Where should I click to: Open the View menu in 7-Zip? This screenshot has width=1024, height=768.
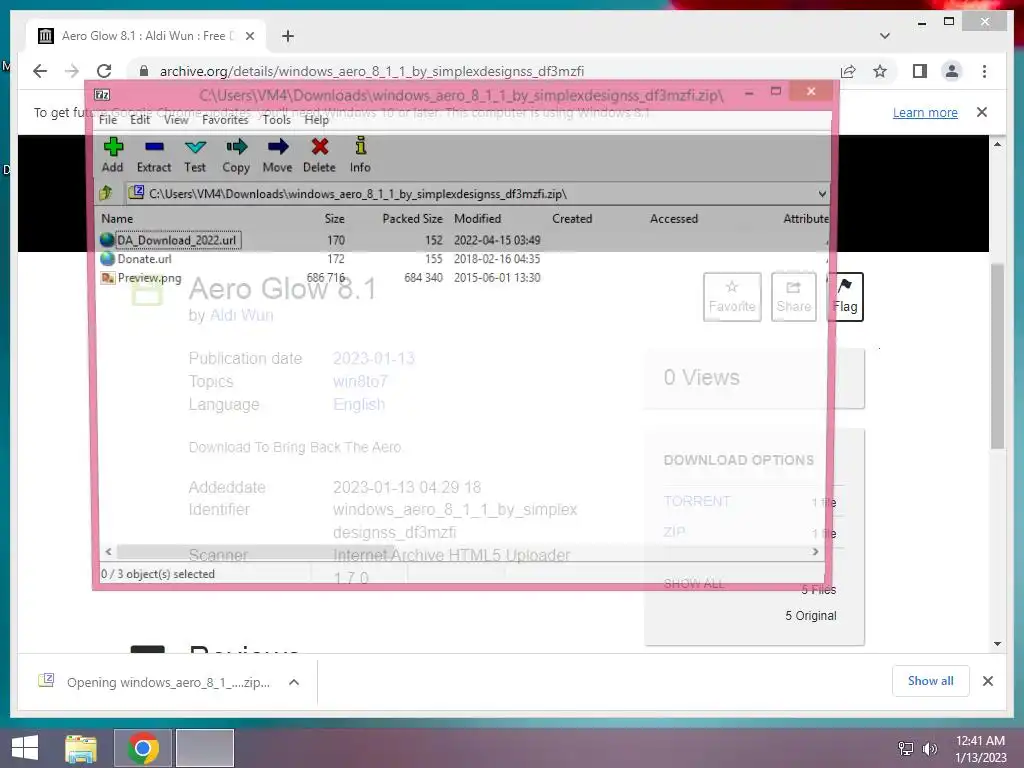tap(176, 120)
